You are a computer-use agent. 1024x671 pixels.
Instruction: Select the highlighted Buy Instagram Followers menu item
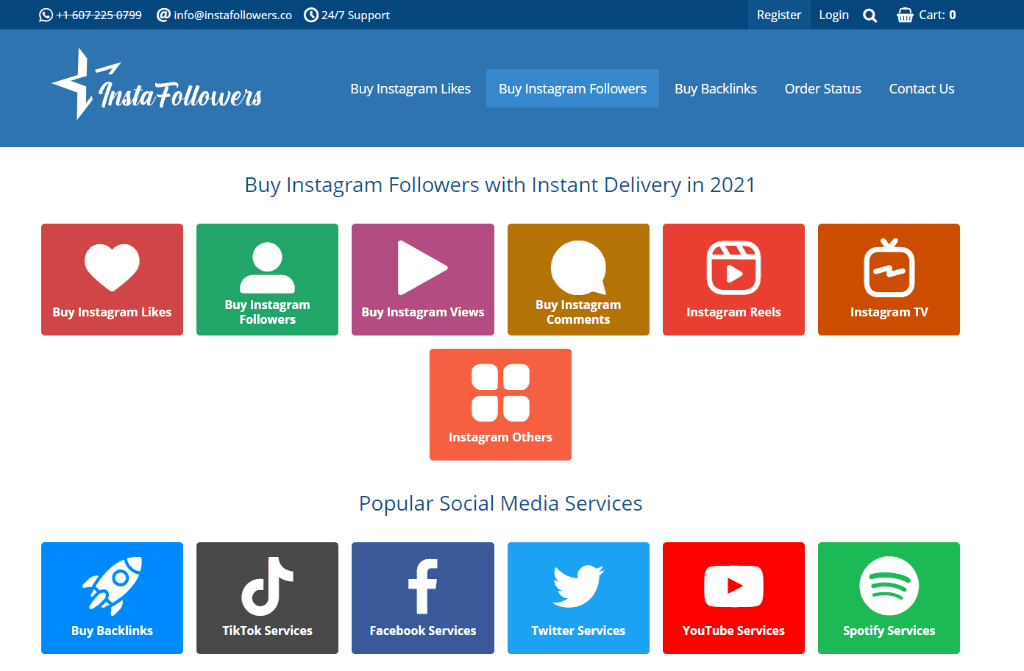click(572, 88)
